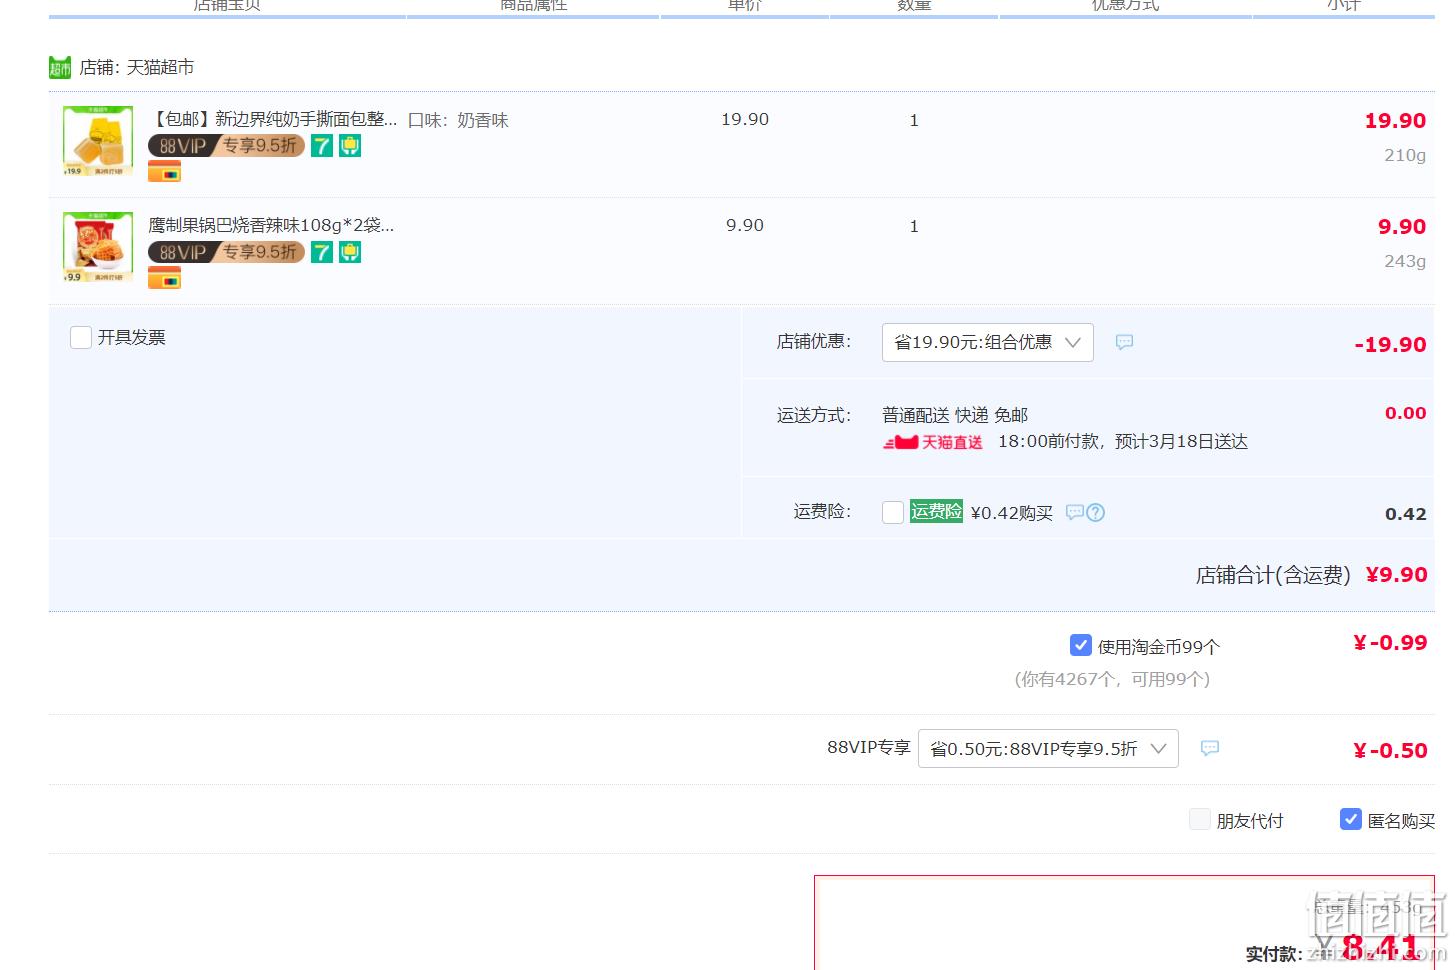Click the 88VIP 9.5折 badge on the 锅巴 item

tap(226, 252)
